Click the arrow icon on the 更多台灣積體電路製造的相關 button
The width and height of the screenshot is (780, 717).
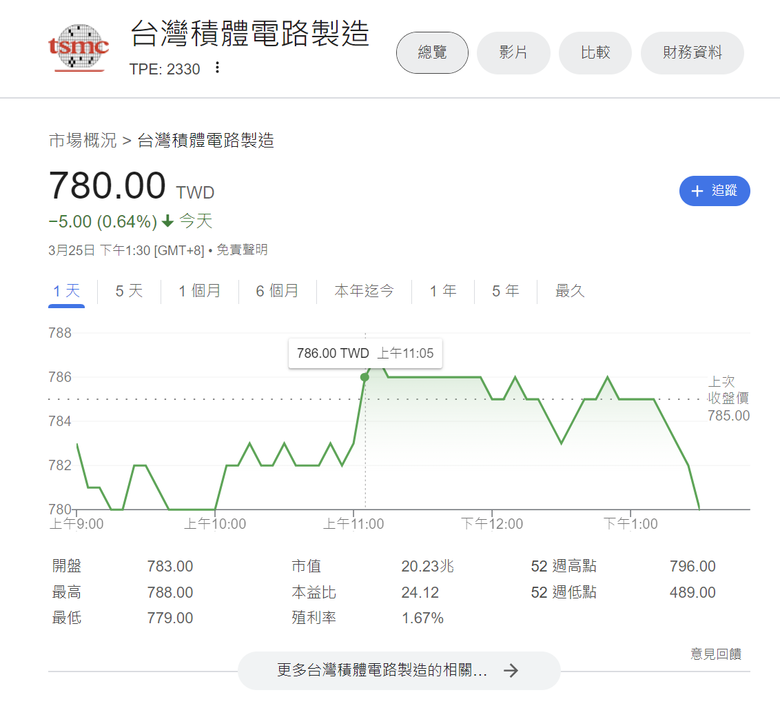pos(510,671)
